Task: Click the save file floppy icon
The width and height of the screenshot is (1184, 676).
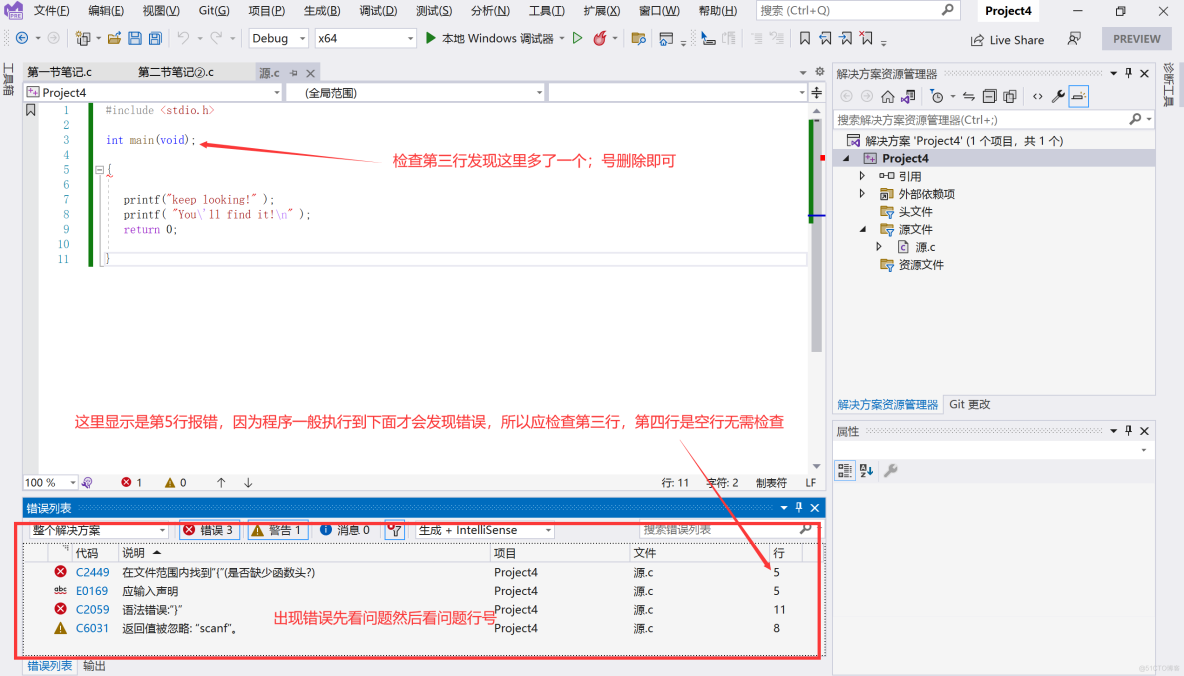Action: [134, 38]
